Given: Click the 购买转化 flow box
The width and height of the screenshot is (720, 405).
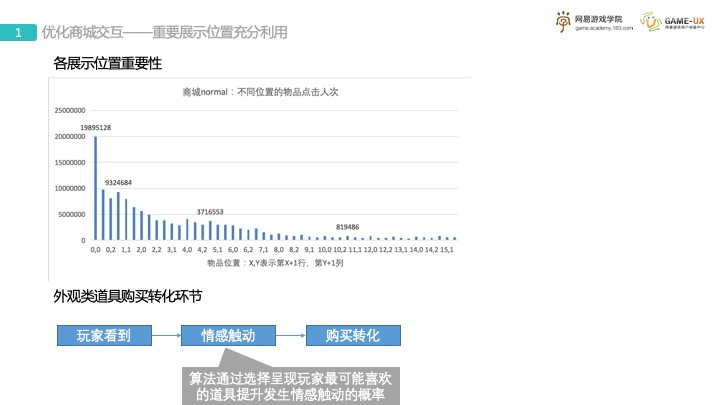Looking at the screenshot, I should (353, 336).
